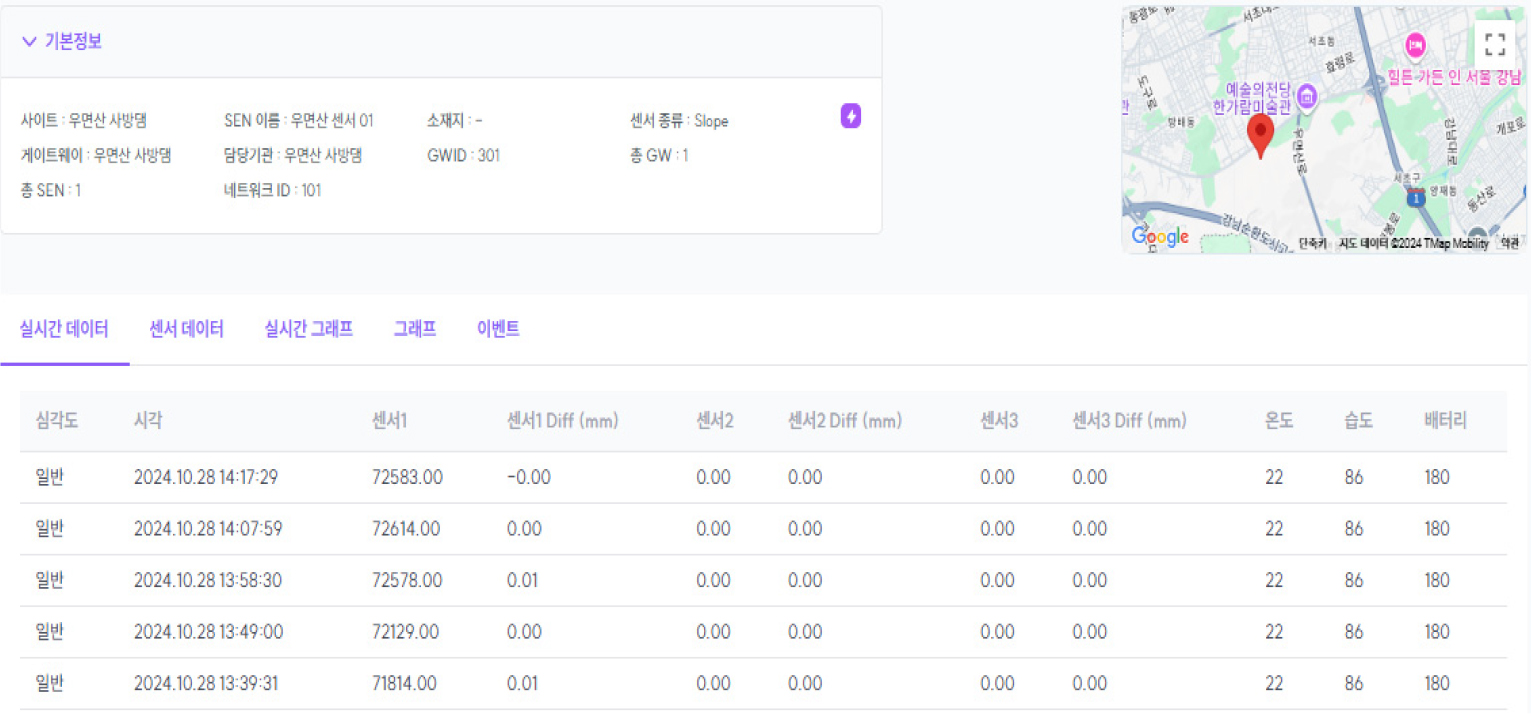1531x714 pixels.
Task: Open the 약관 link on map footer
Action: click(x=1509, y=243)
